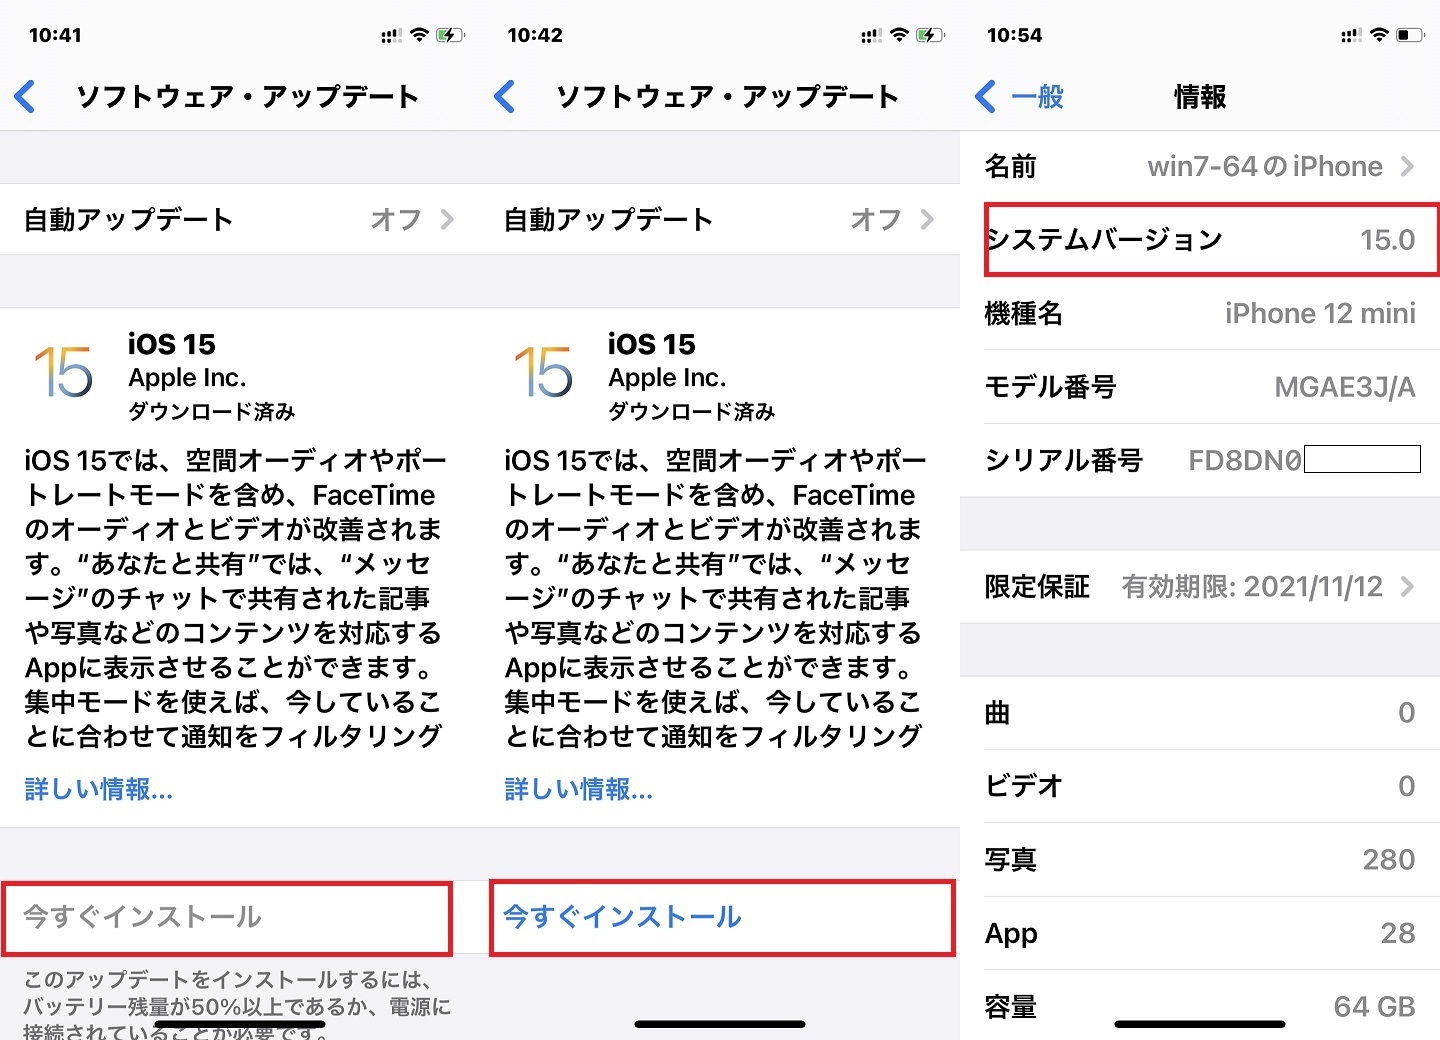The image size is (1440, 1040).
Task: Tap back arrow on the 10:41 screen
Action: click(26, 97)
